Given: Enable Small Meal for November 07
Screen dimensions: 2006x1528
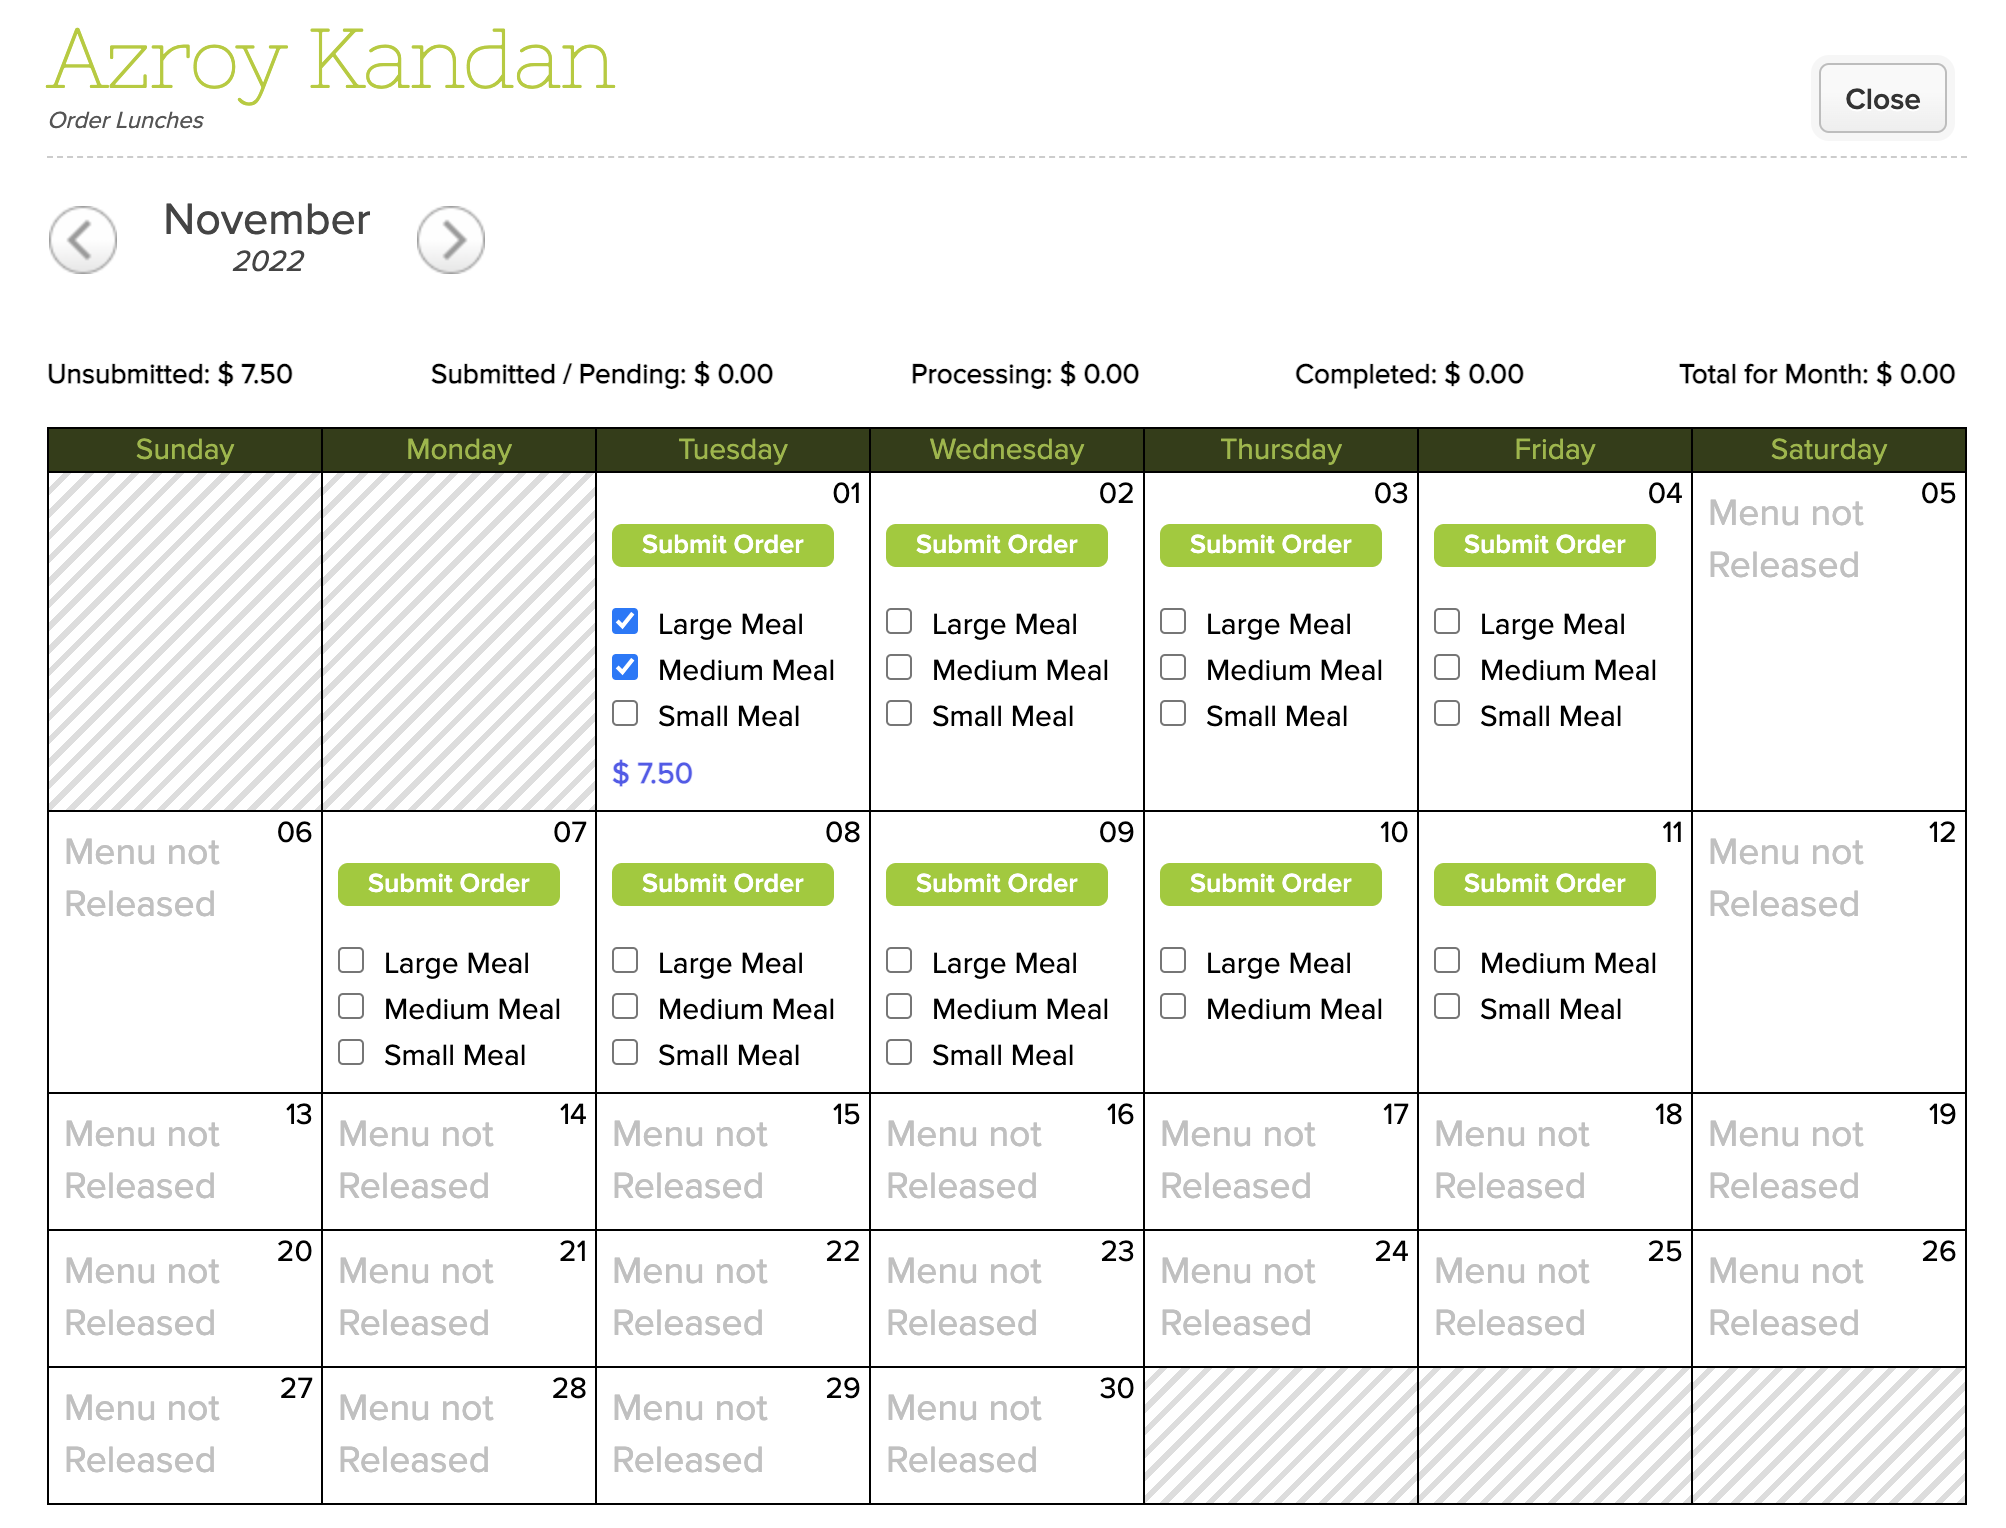Looking at the screenshot, I should tap(352, 1053).
